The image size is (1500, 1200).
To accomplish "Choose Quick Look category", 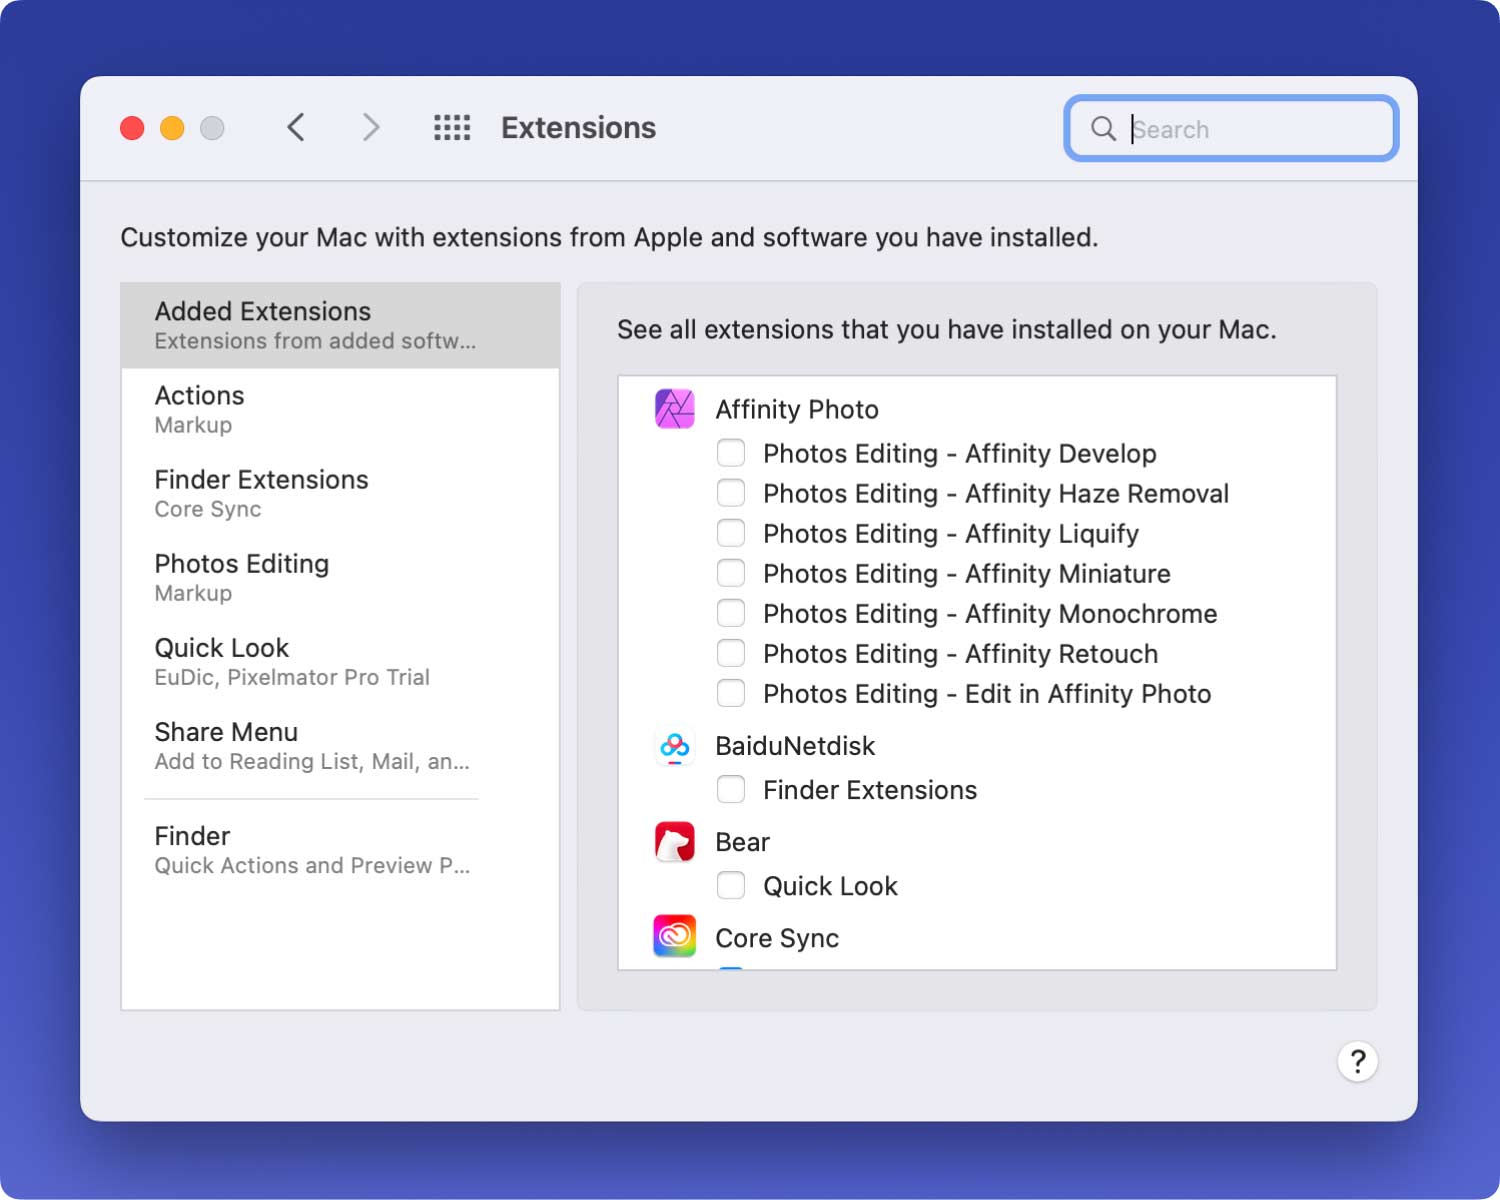I will tap(340, 662).
